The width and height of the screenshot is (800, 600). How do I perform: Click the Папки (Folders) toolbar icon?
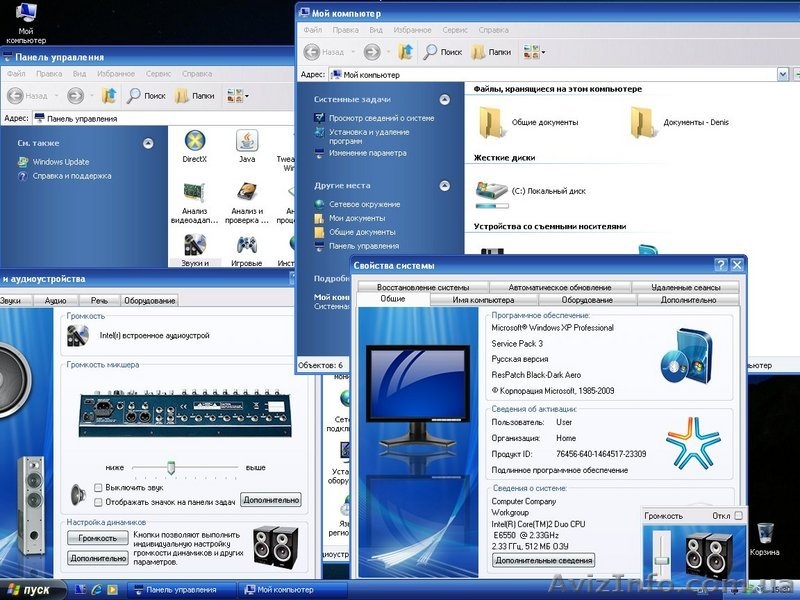(x=489, y=52)
